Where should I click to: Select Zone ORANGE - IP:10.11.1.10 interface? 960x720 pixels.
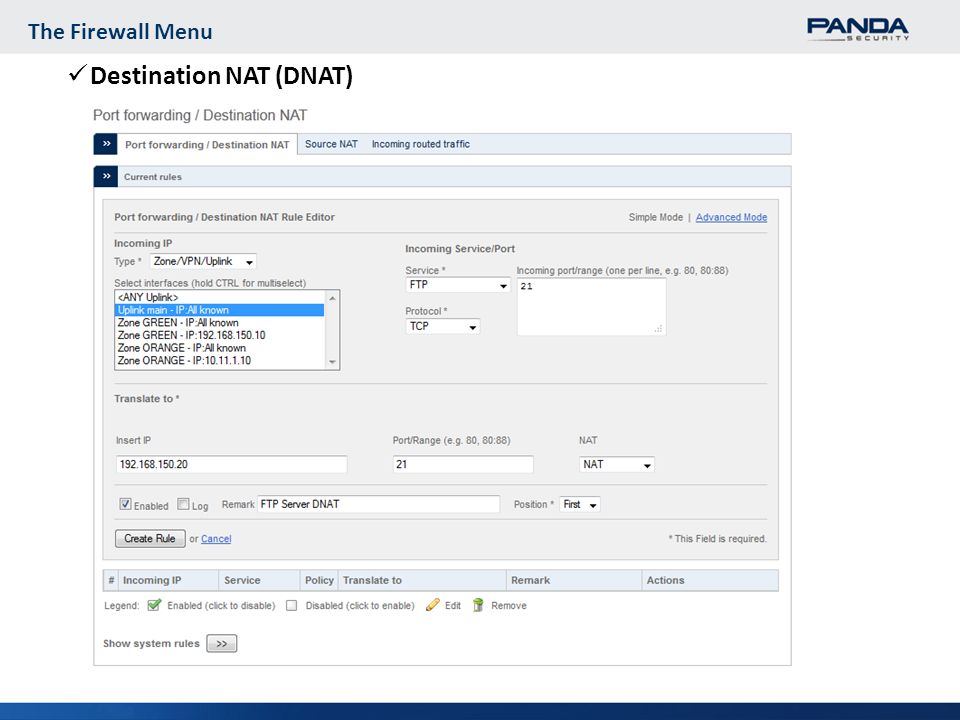220,361
